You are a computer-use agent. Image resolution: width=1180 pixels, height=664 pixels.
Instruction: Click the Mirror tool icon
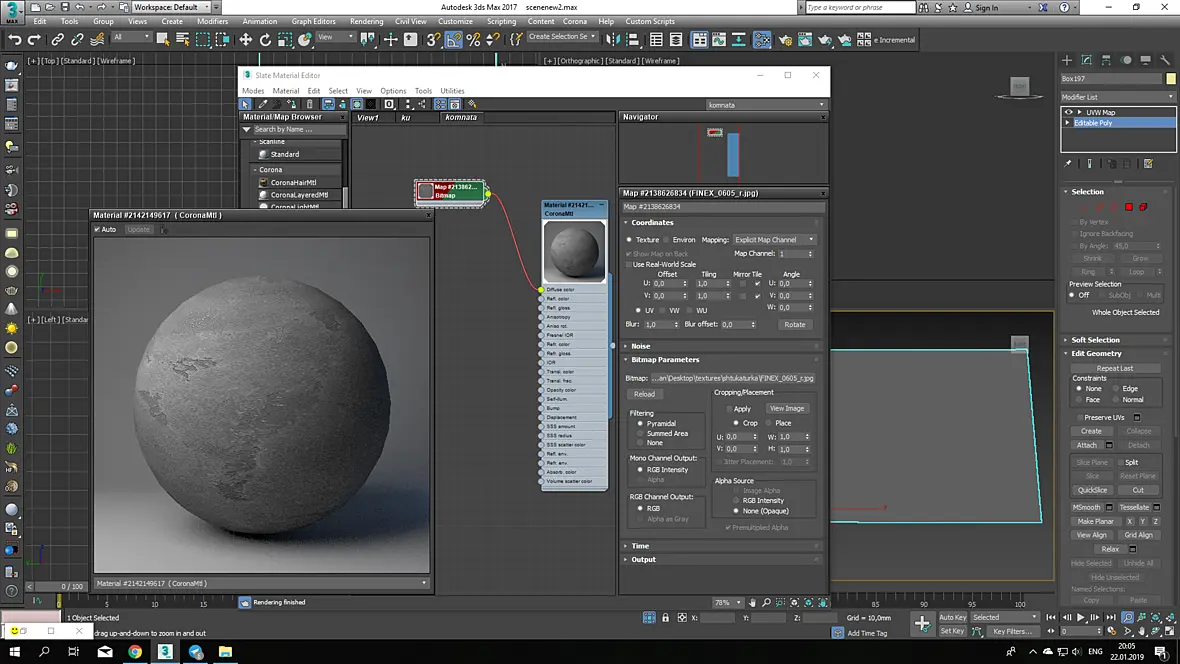(613, 39)
